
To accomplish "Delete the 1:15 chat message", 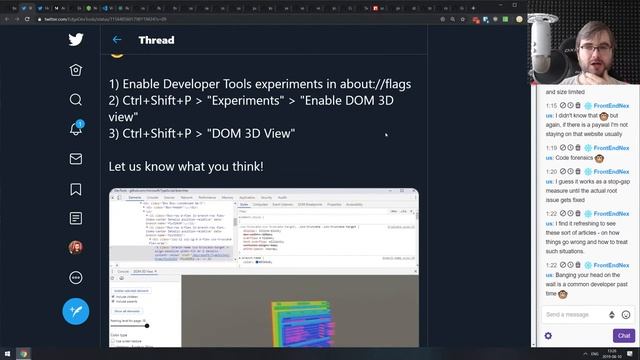I will click(578, 106).
